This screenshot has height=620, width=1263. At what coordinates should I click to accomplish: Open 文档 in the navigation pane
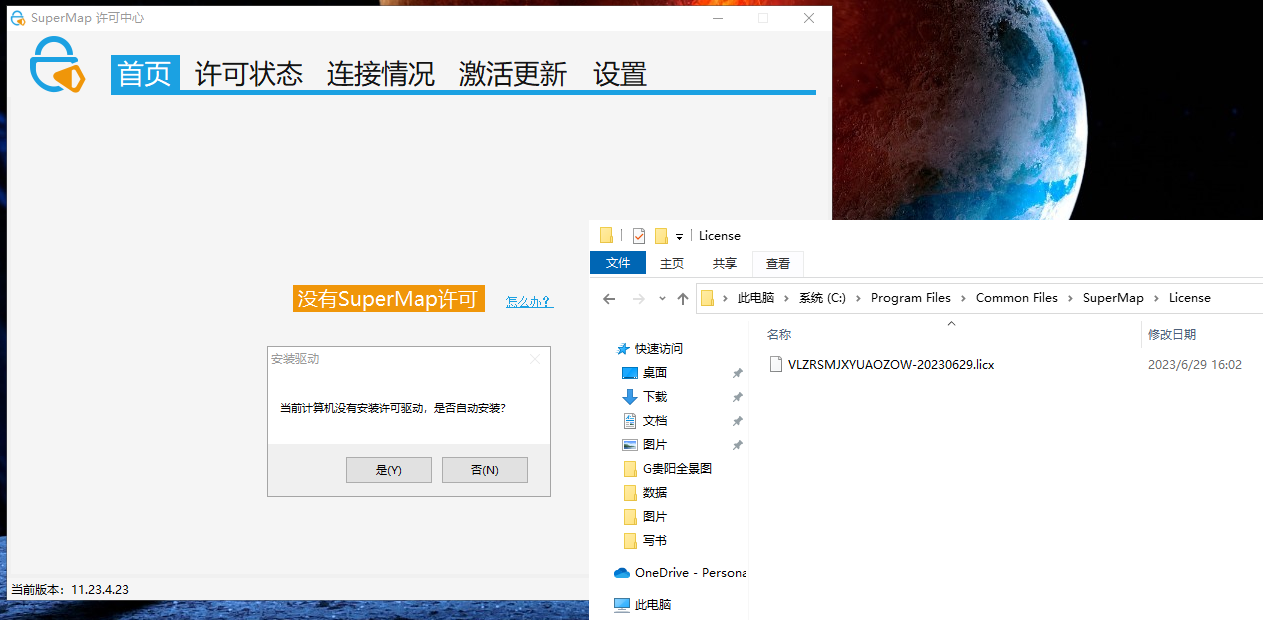(x=655, y=420)
